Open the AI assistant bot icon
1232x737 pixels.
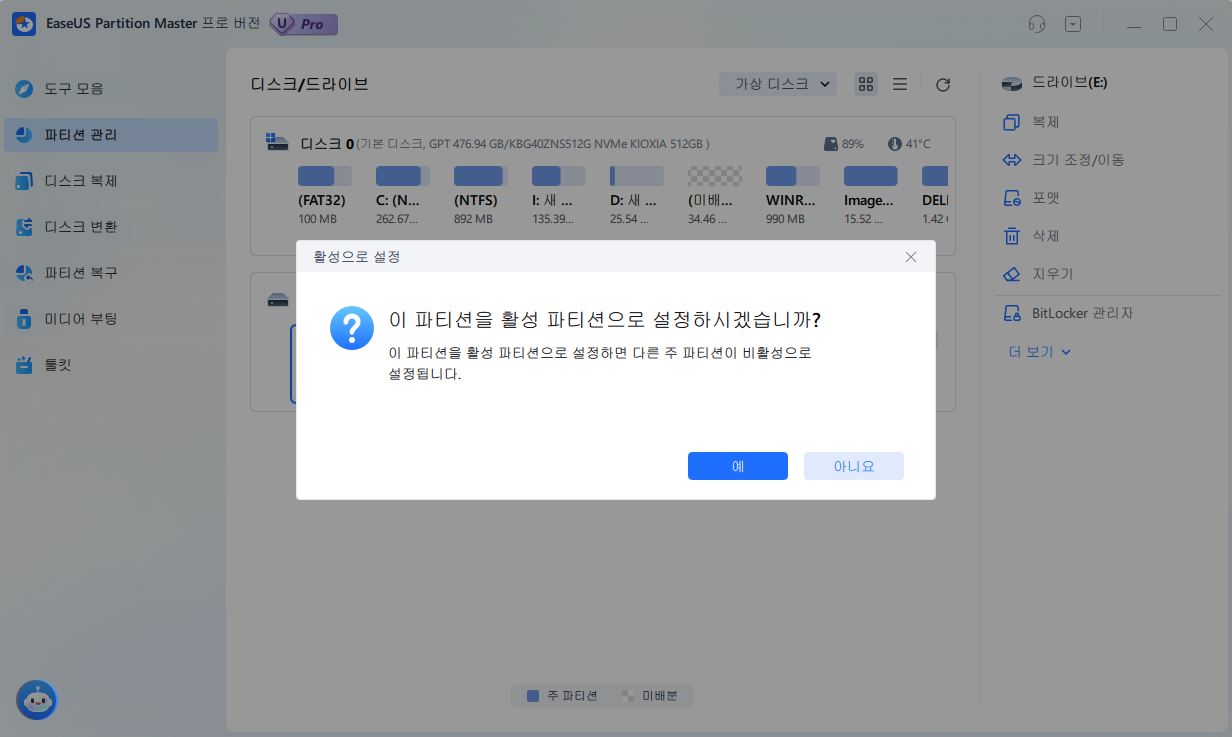[36, 700]
